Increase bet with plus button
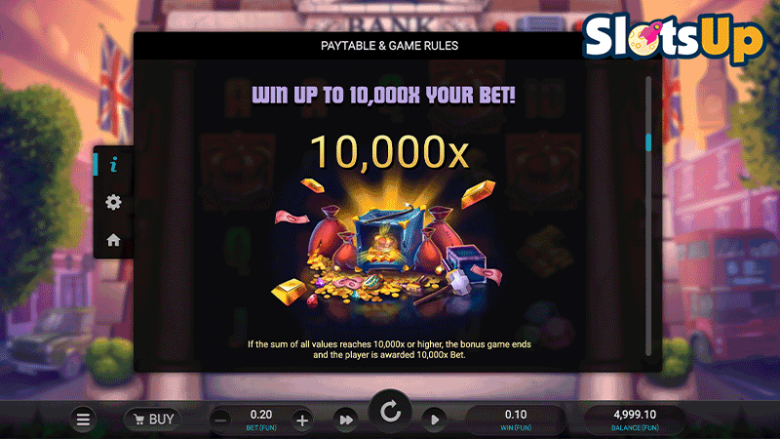The image size is (780, 439). [302, 421]
